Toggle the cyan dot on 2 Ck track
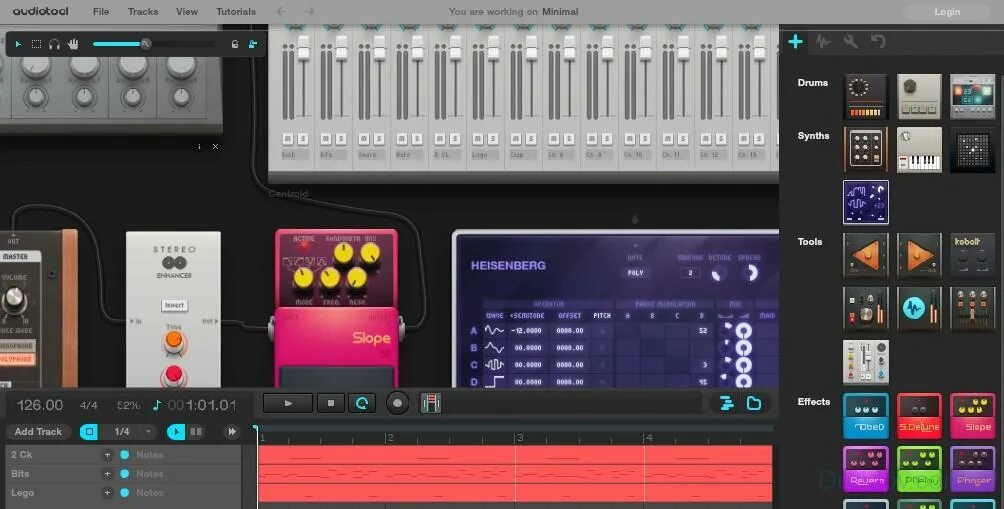1004x509 pixels. point(124,455)
